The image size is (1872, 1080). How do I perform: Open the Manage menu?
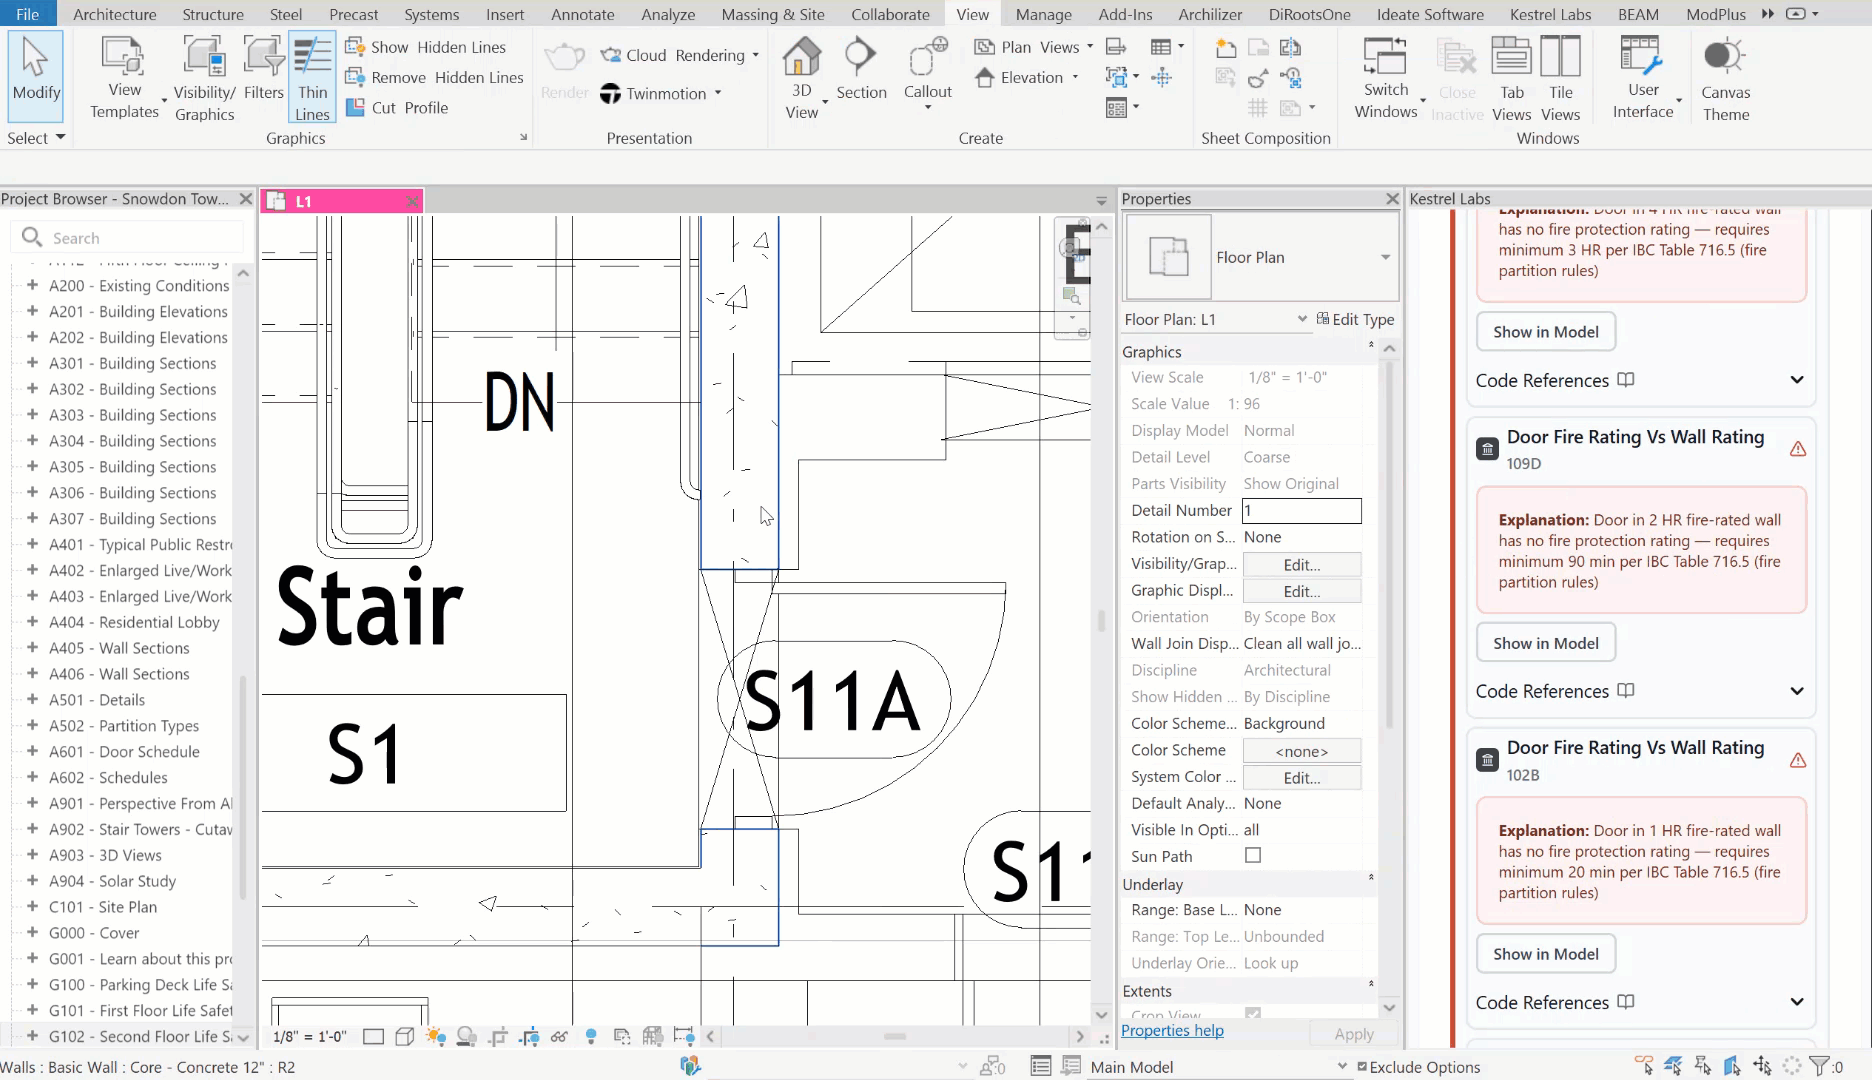pos(1043,14)
